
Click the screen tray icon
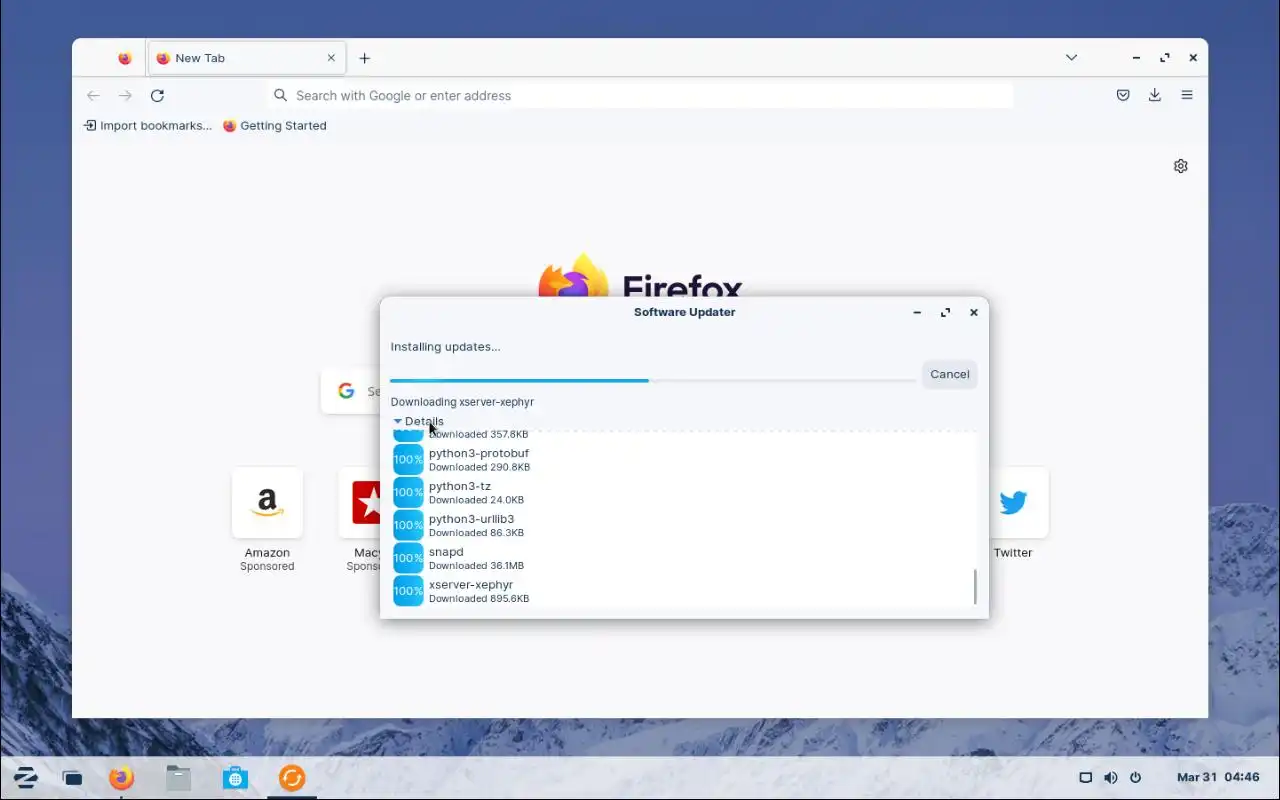[1085, 778]
